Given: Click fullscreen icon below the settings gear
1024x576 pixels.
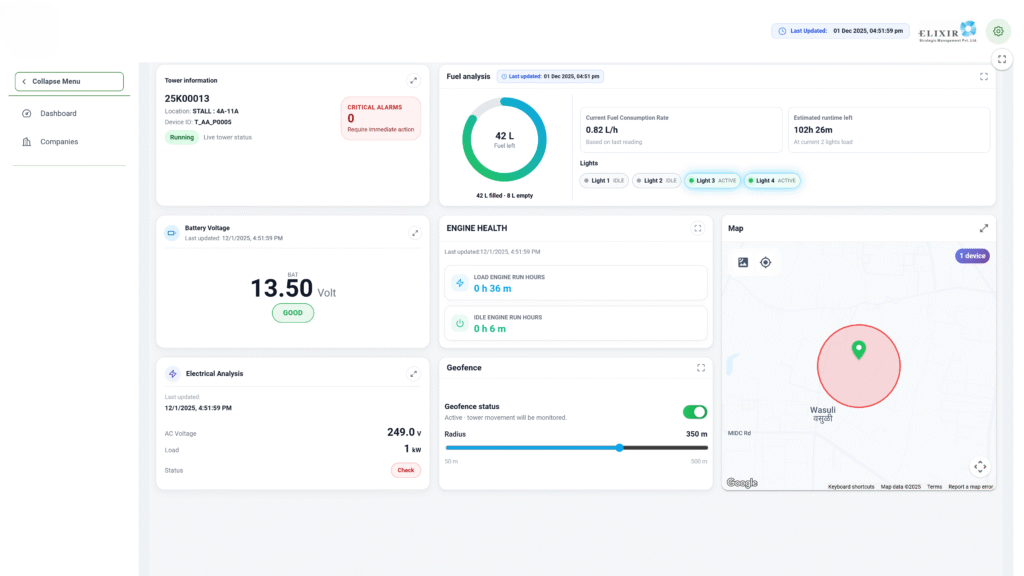Looking at the screenshot, I should point(1003,60).
